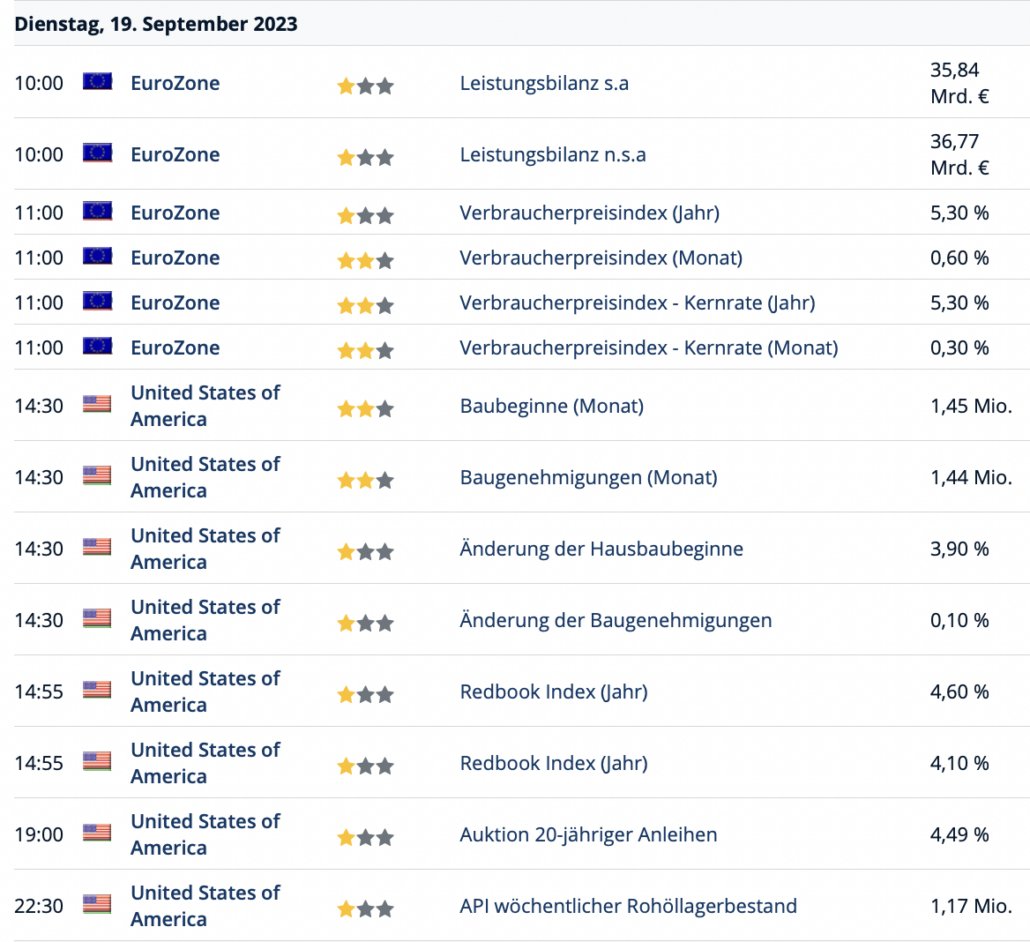Click the star rating for Baugenehmigungen (Monat)
This screenshot has height=942, width=1030.
click(365, 481)
